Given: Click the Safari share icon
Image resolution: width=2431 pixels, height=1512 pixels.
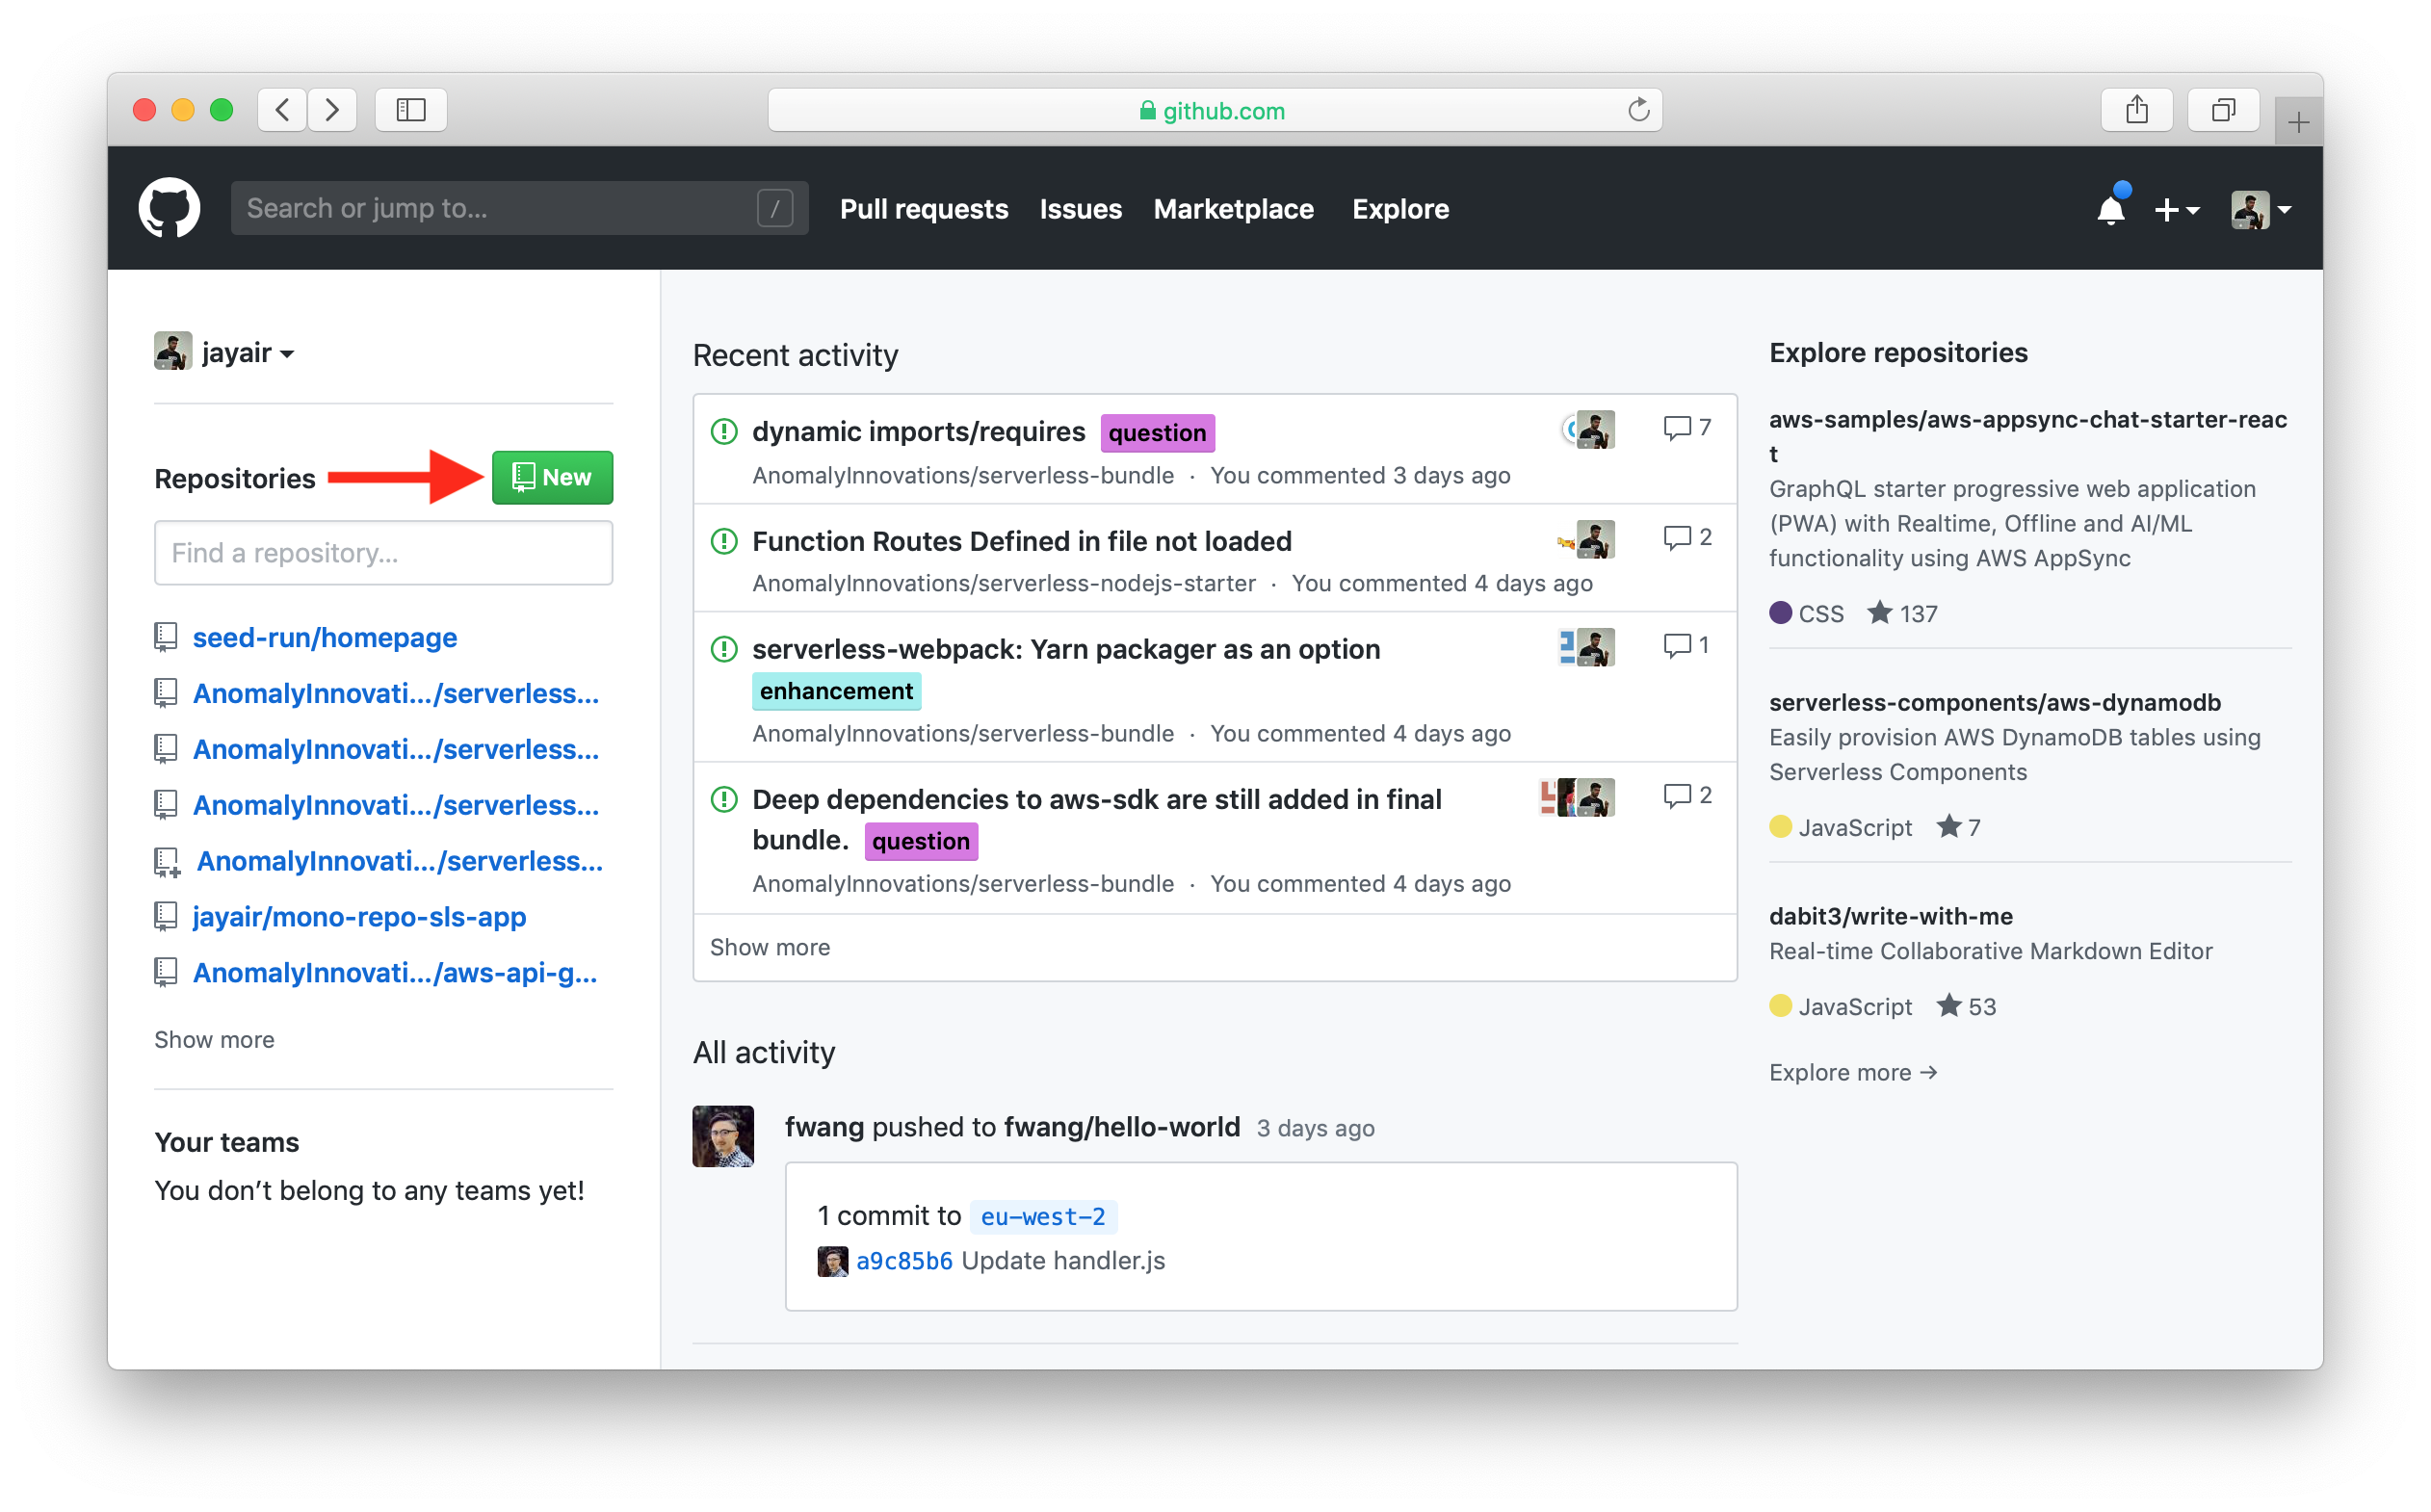Looking at the screenshot, I should point(2136,110).
